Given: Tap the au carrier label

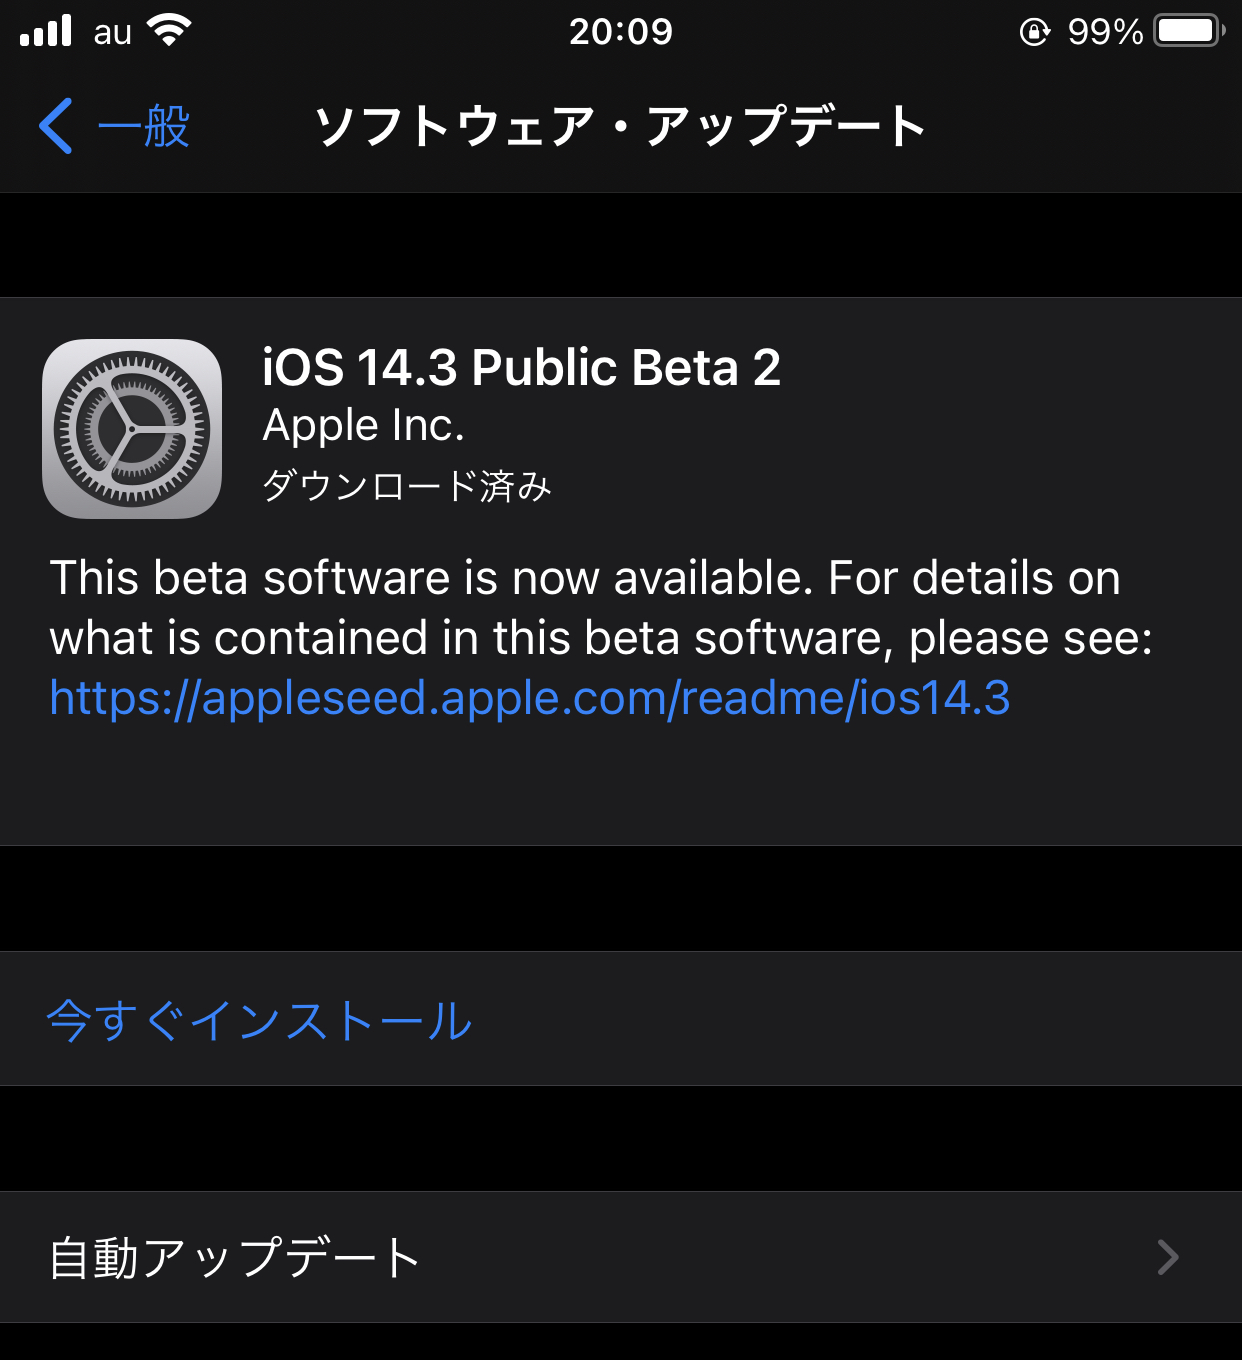Looking at the screenshot, I should coord(113,33).
